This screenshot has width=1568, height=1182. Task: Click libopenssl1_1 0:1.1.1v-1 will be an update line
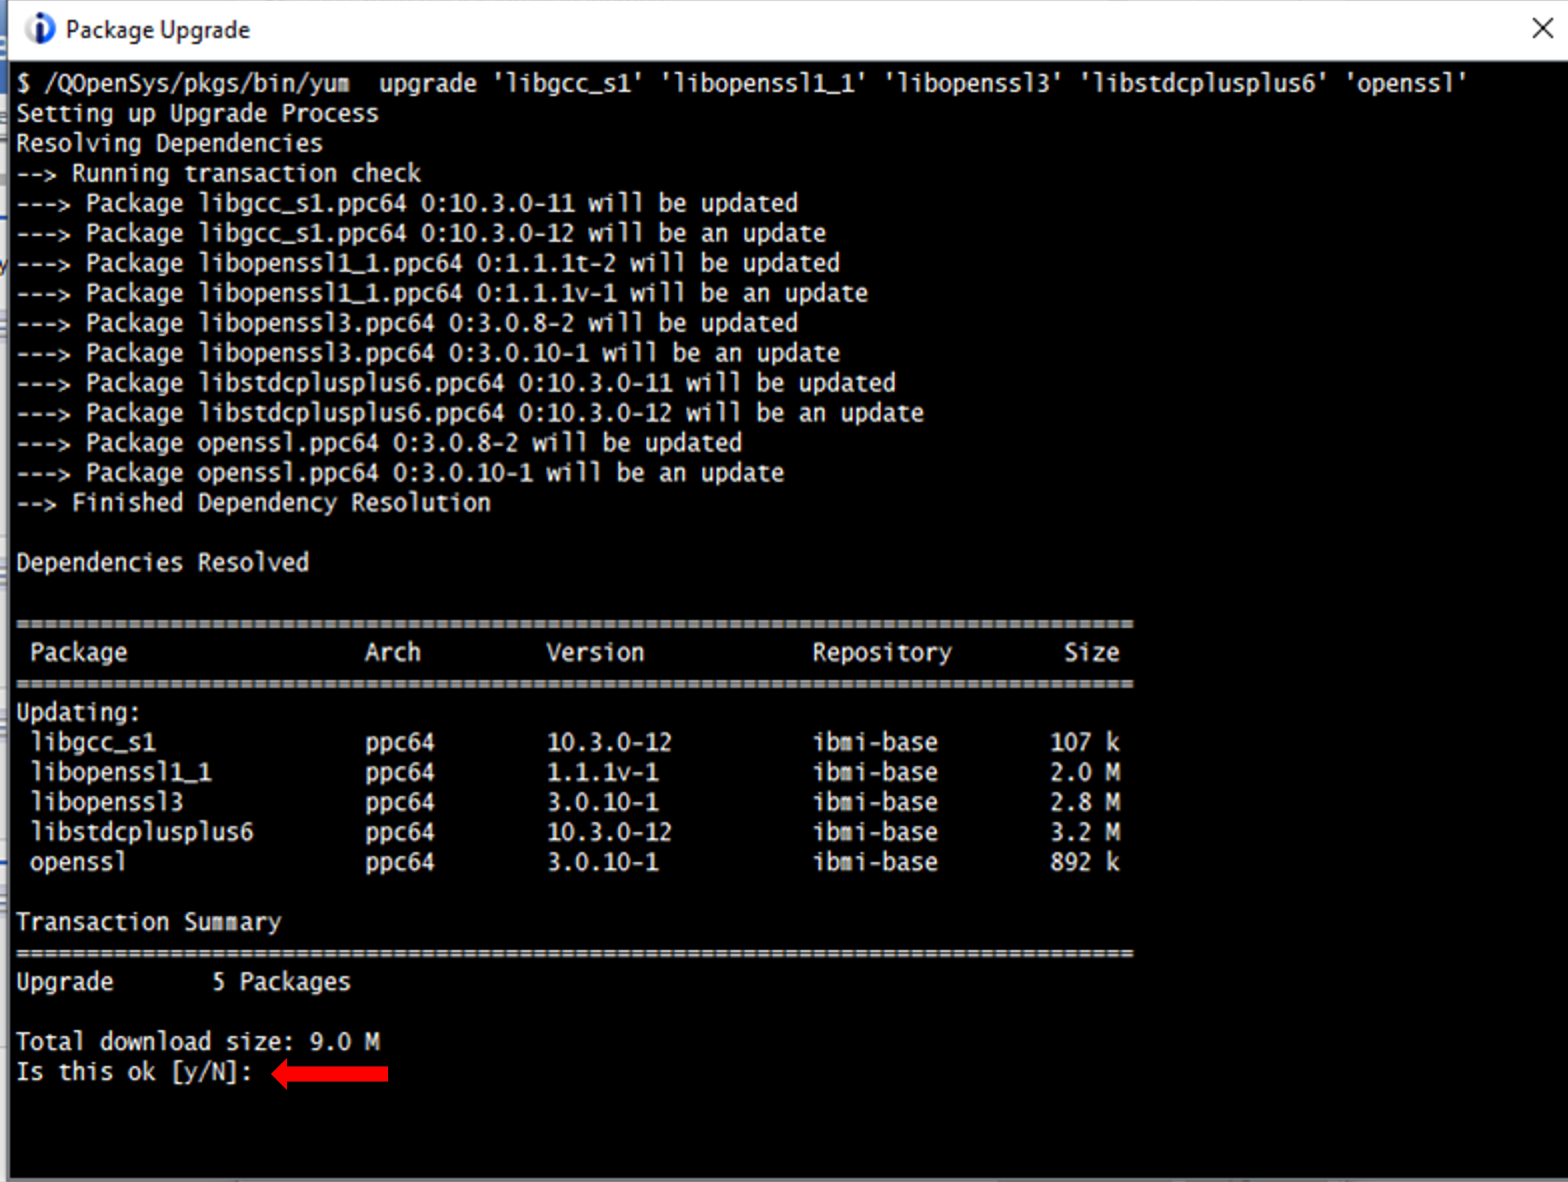pos(442,293)
